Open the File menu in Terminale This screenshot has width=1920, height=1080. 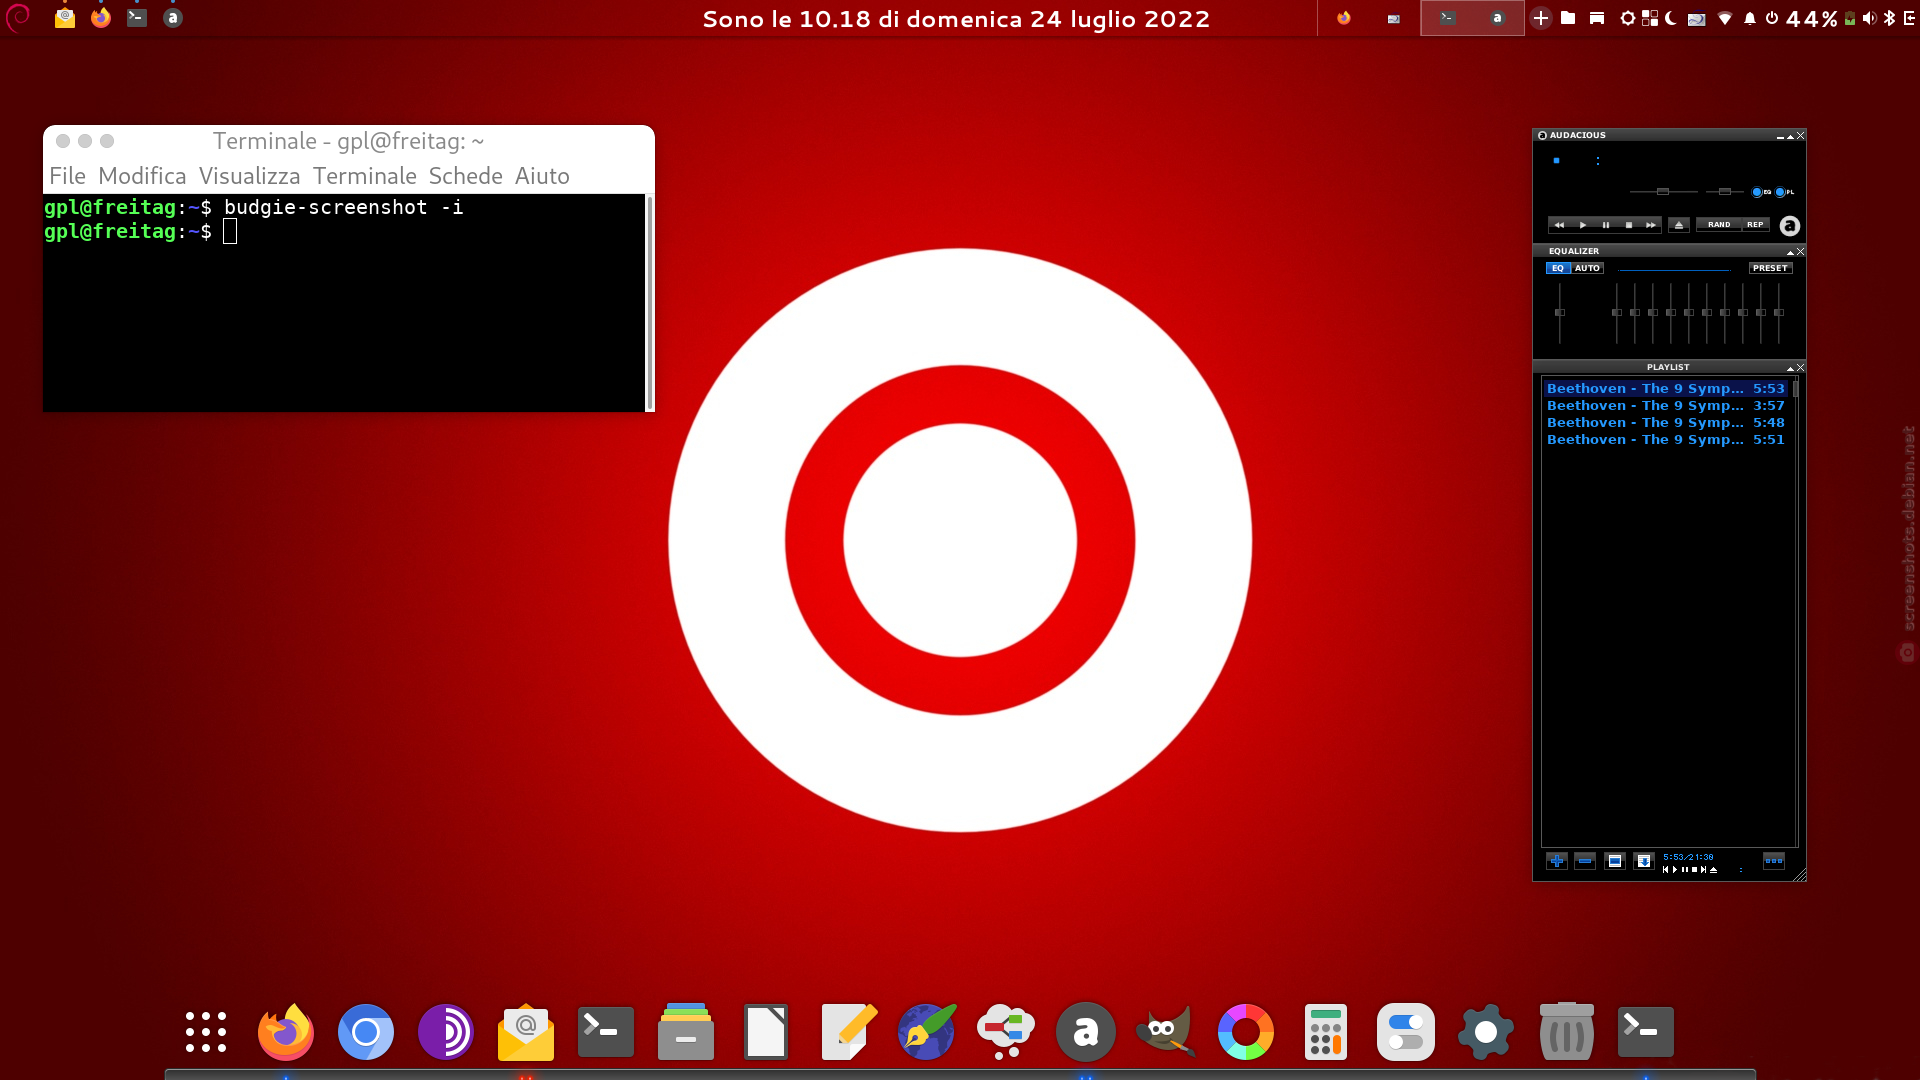click(x=67, y=176)
